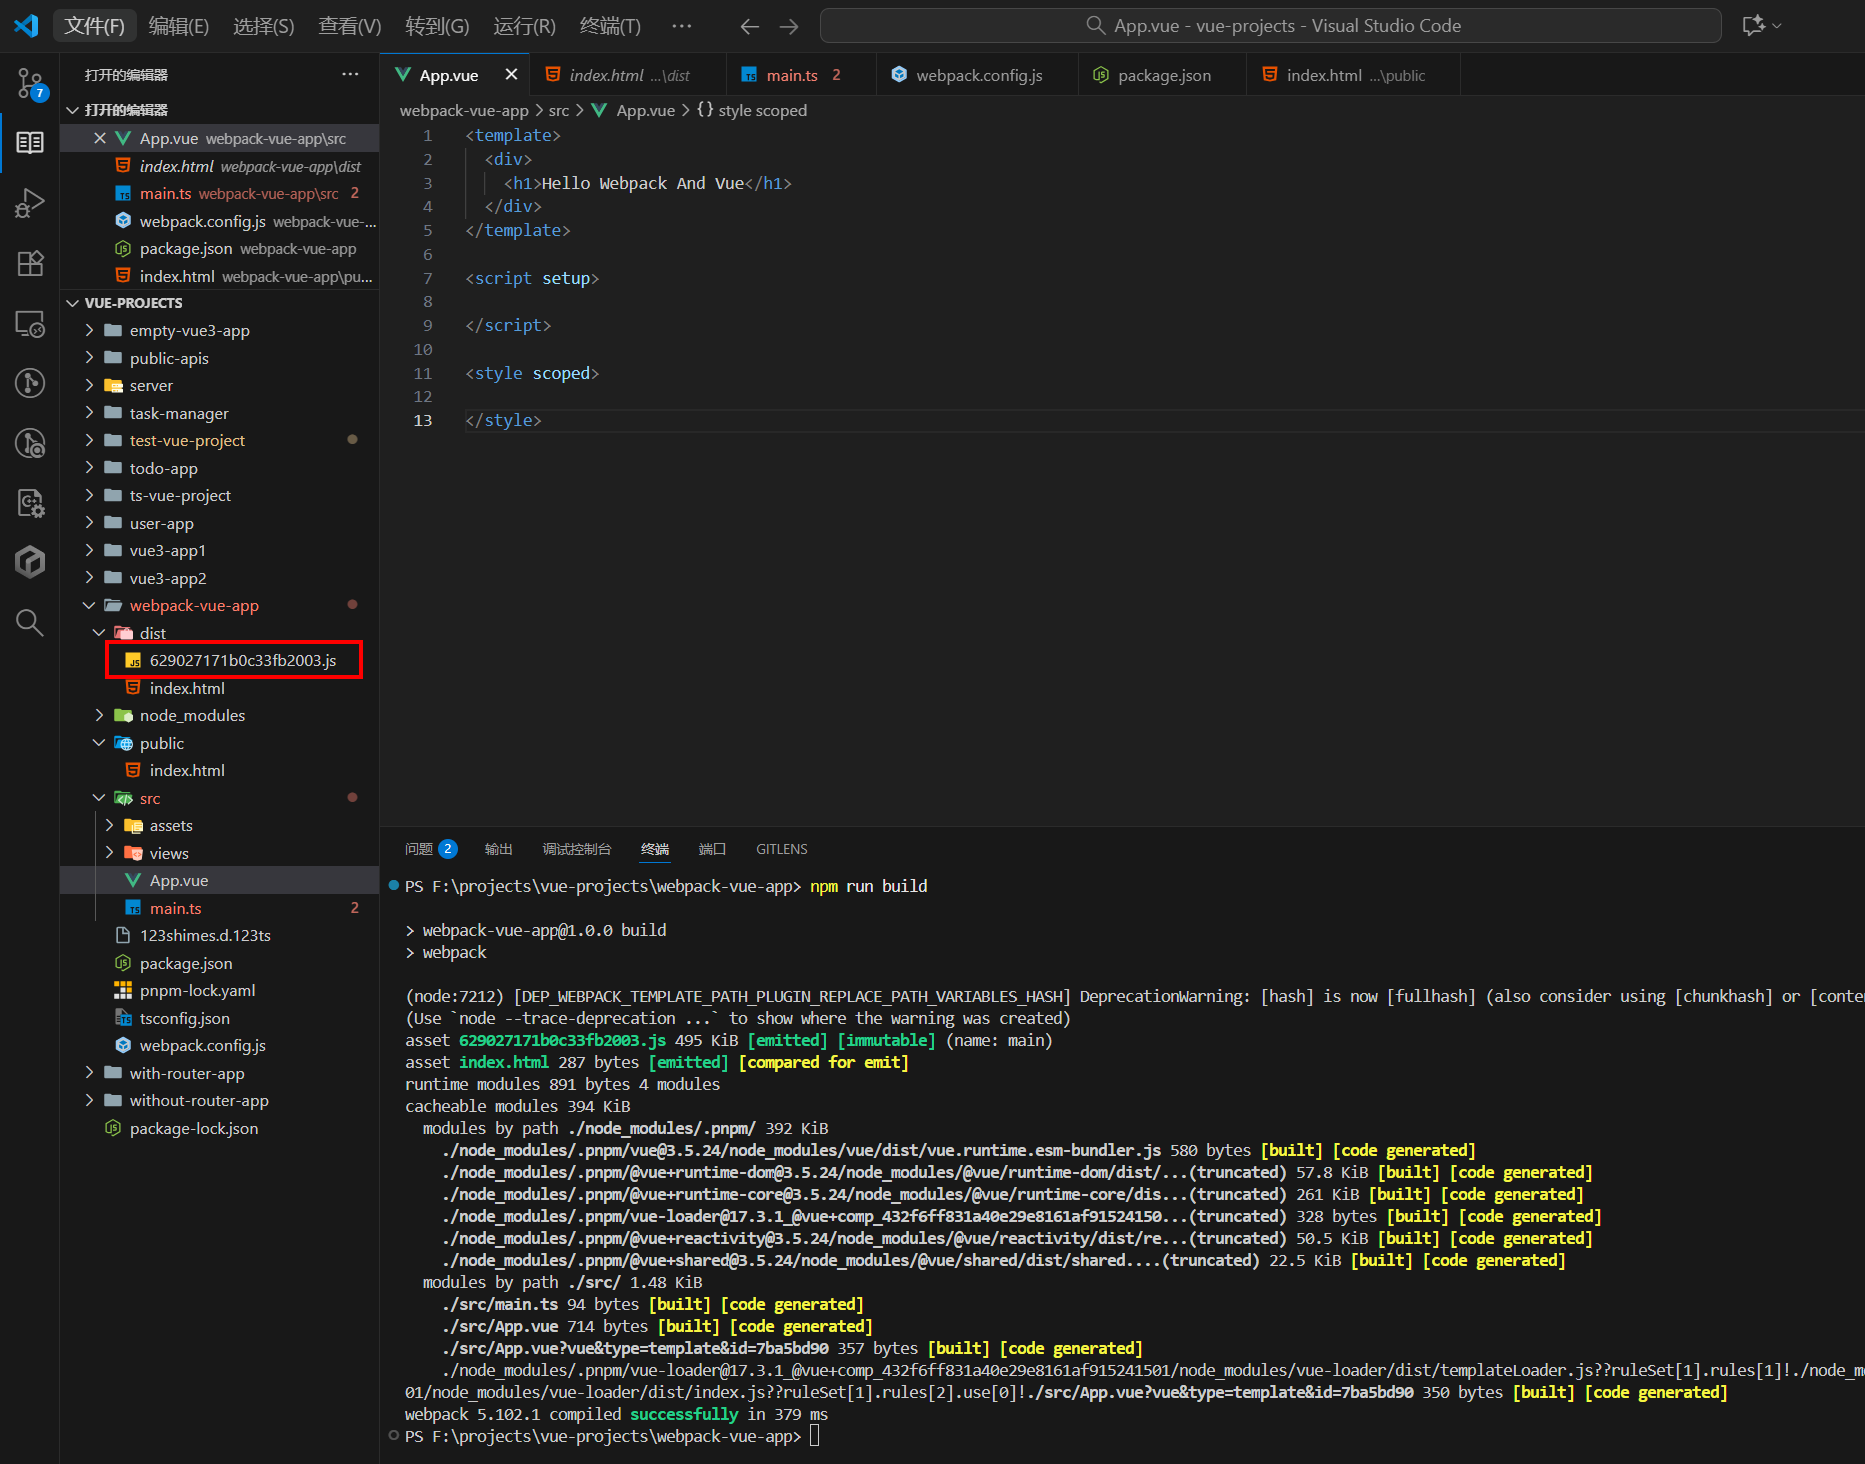This screenshot has width=1865, height=1464.
Task: Close App.vue in open editors list
Action: 100,138
